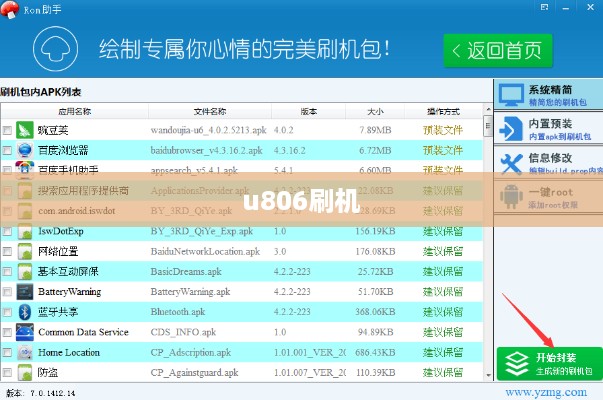Click the 蓝牙共享 Bluetooth icon
Screen dimensions: 603x400
[25, 312]
